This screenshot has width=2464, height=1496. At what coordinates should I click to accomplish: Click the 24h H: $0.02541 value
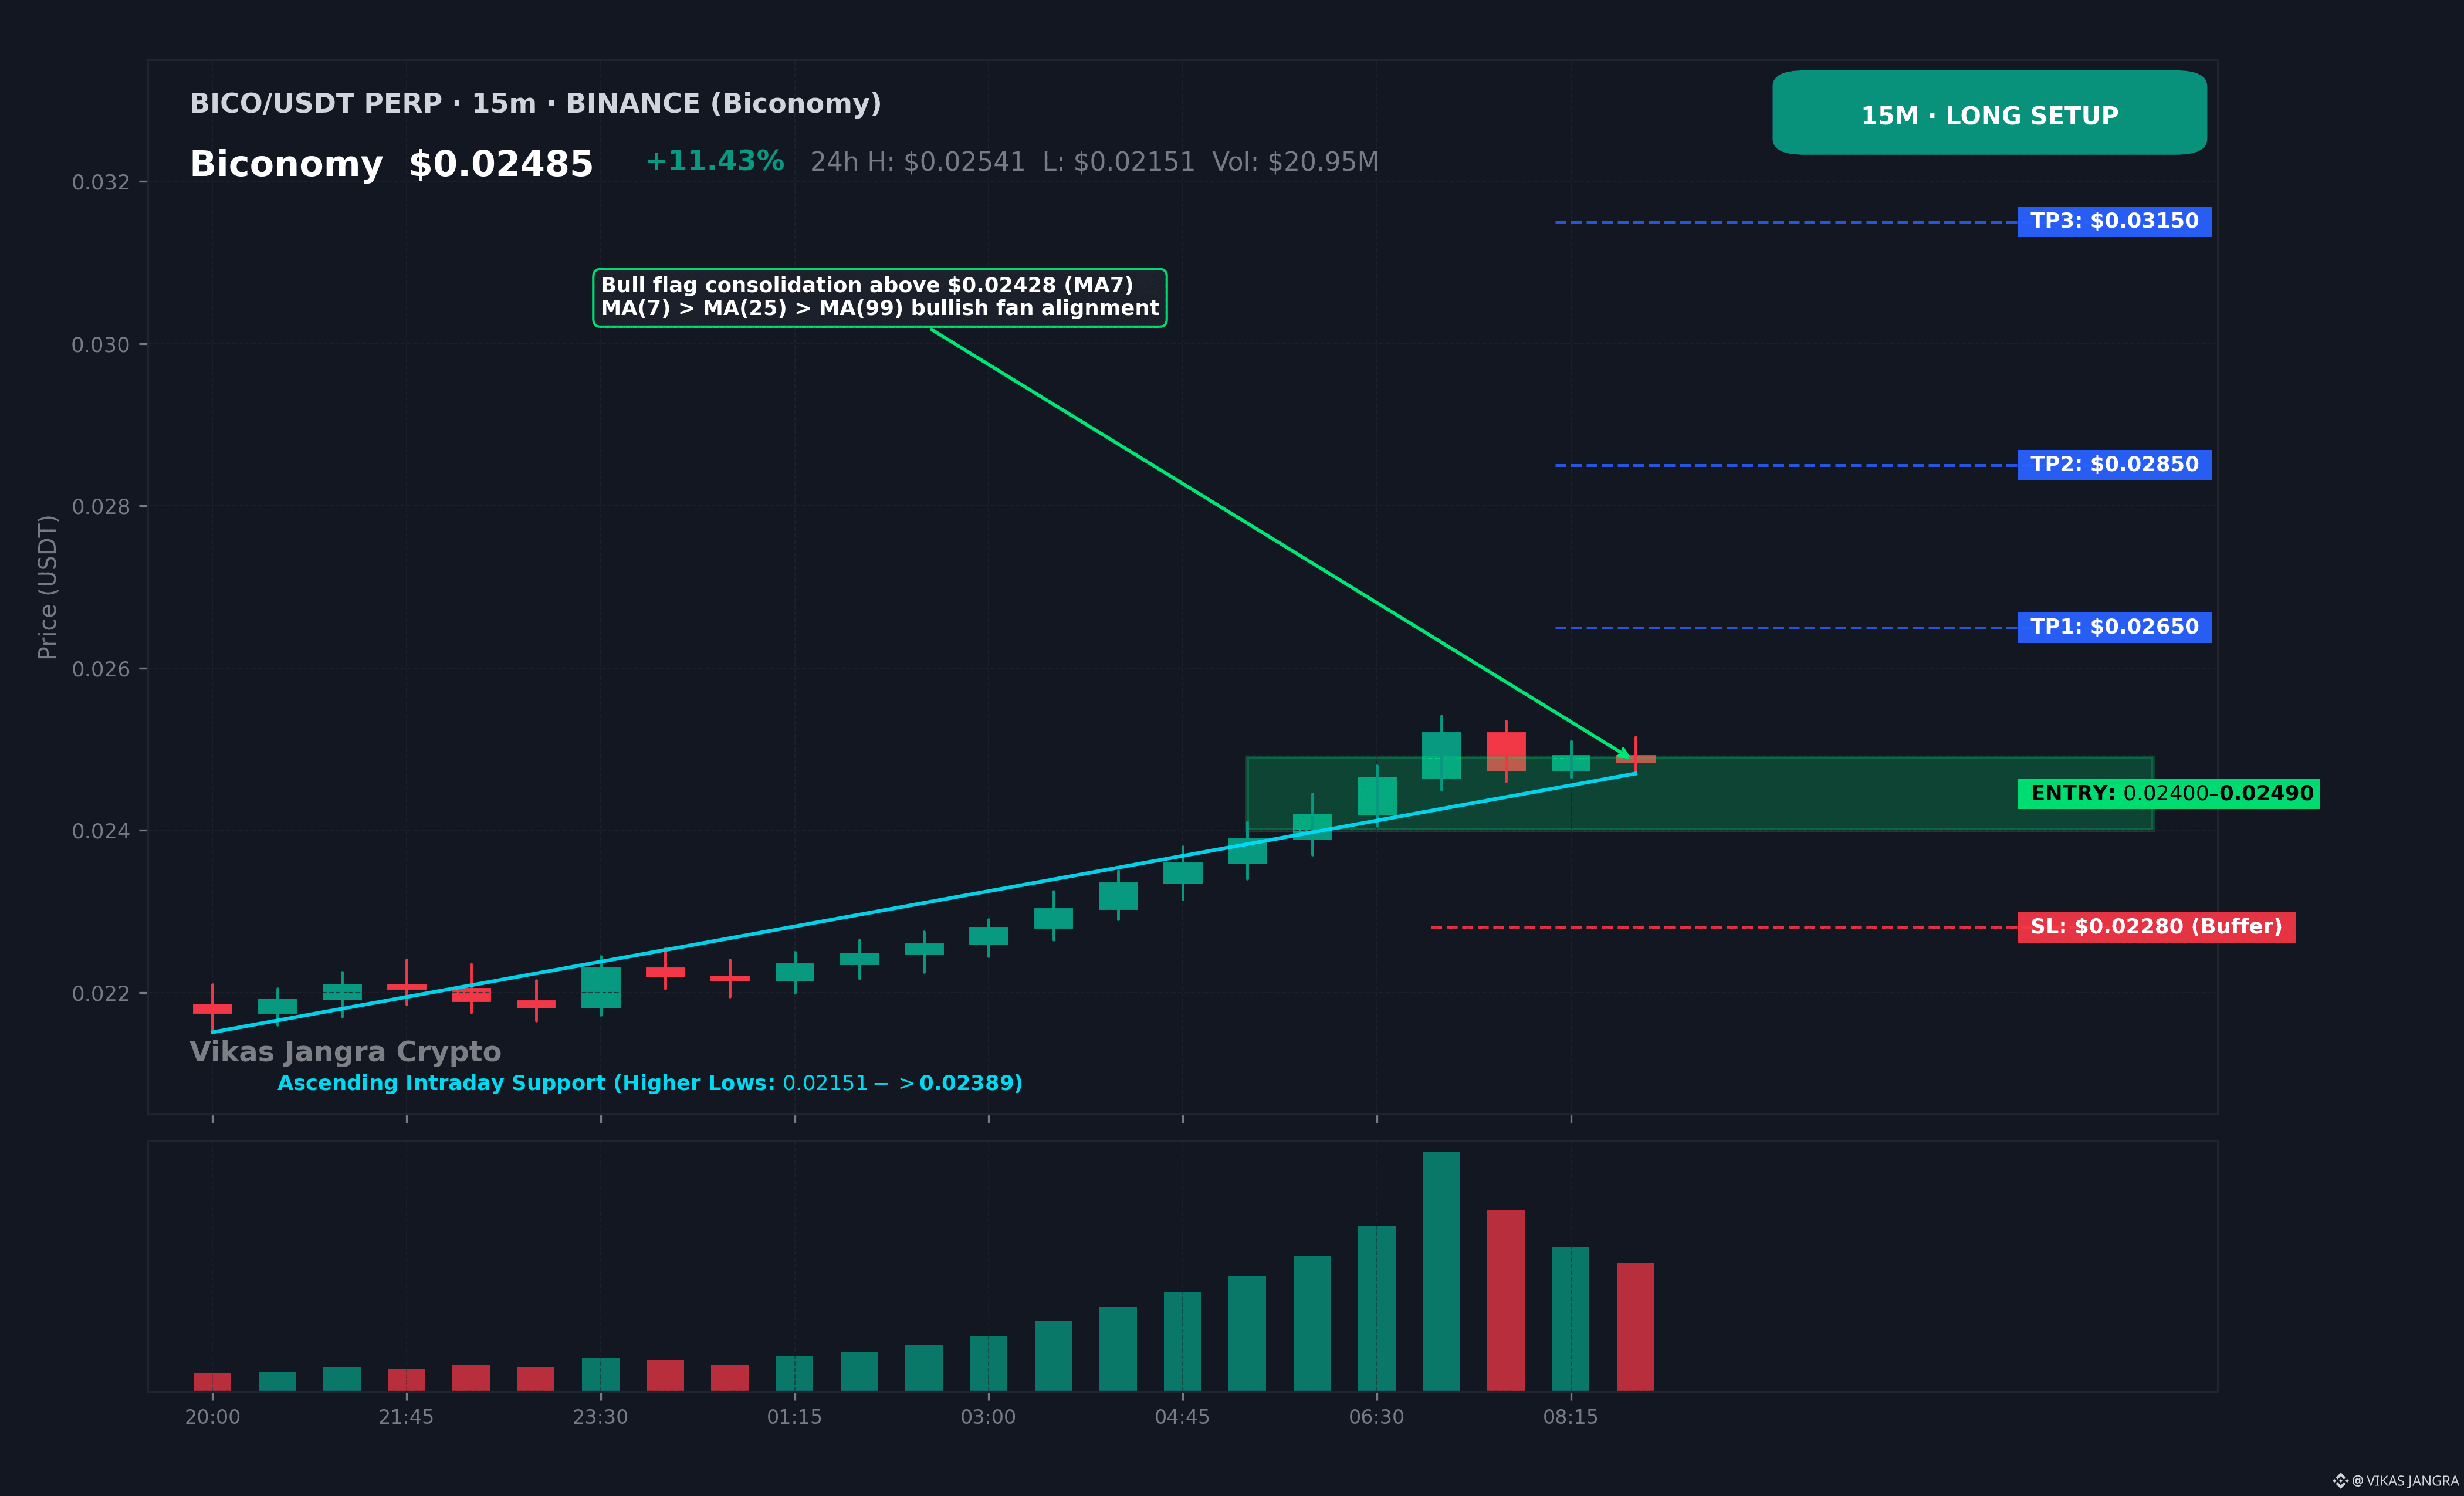917,162
